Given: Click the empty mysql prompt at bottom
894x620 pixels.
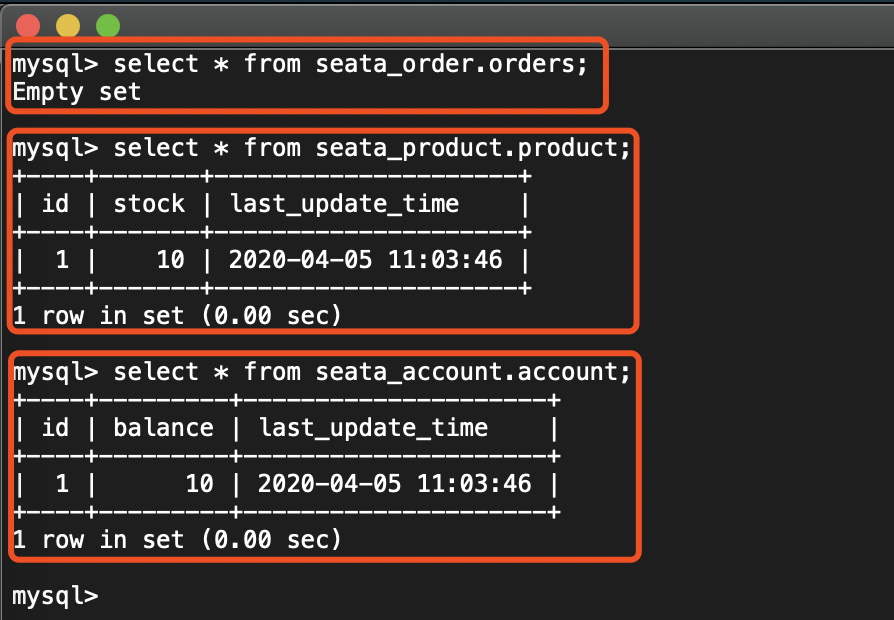Looking at the screenshot, I should 55,596.
